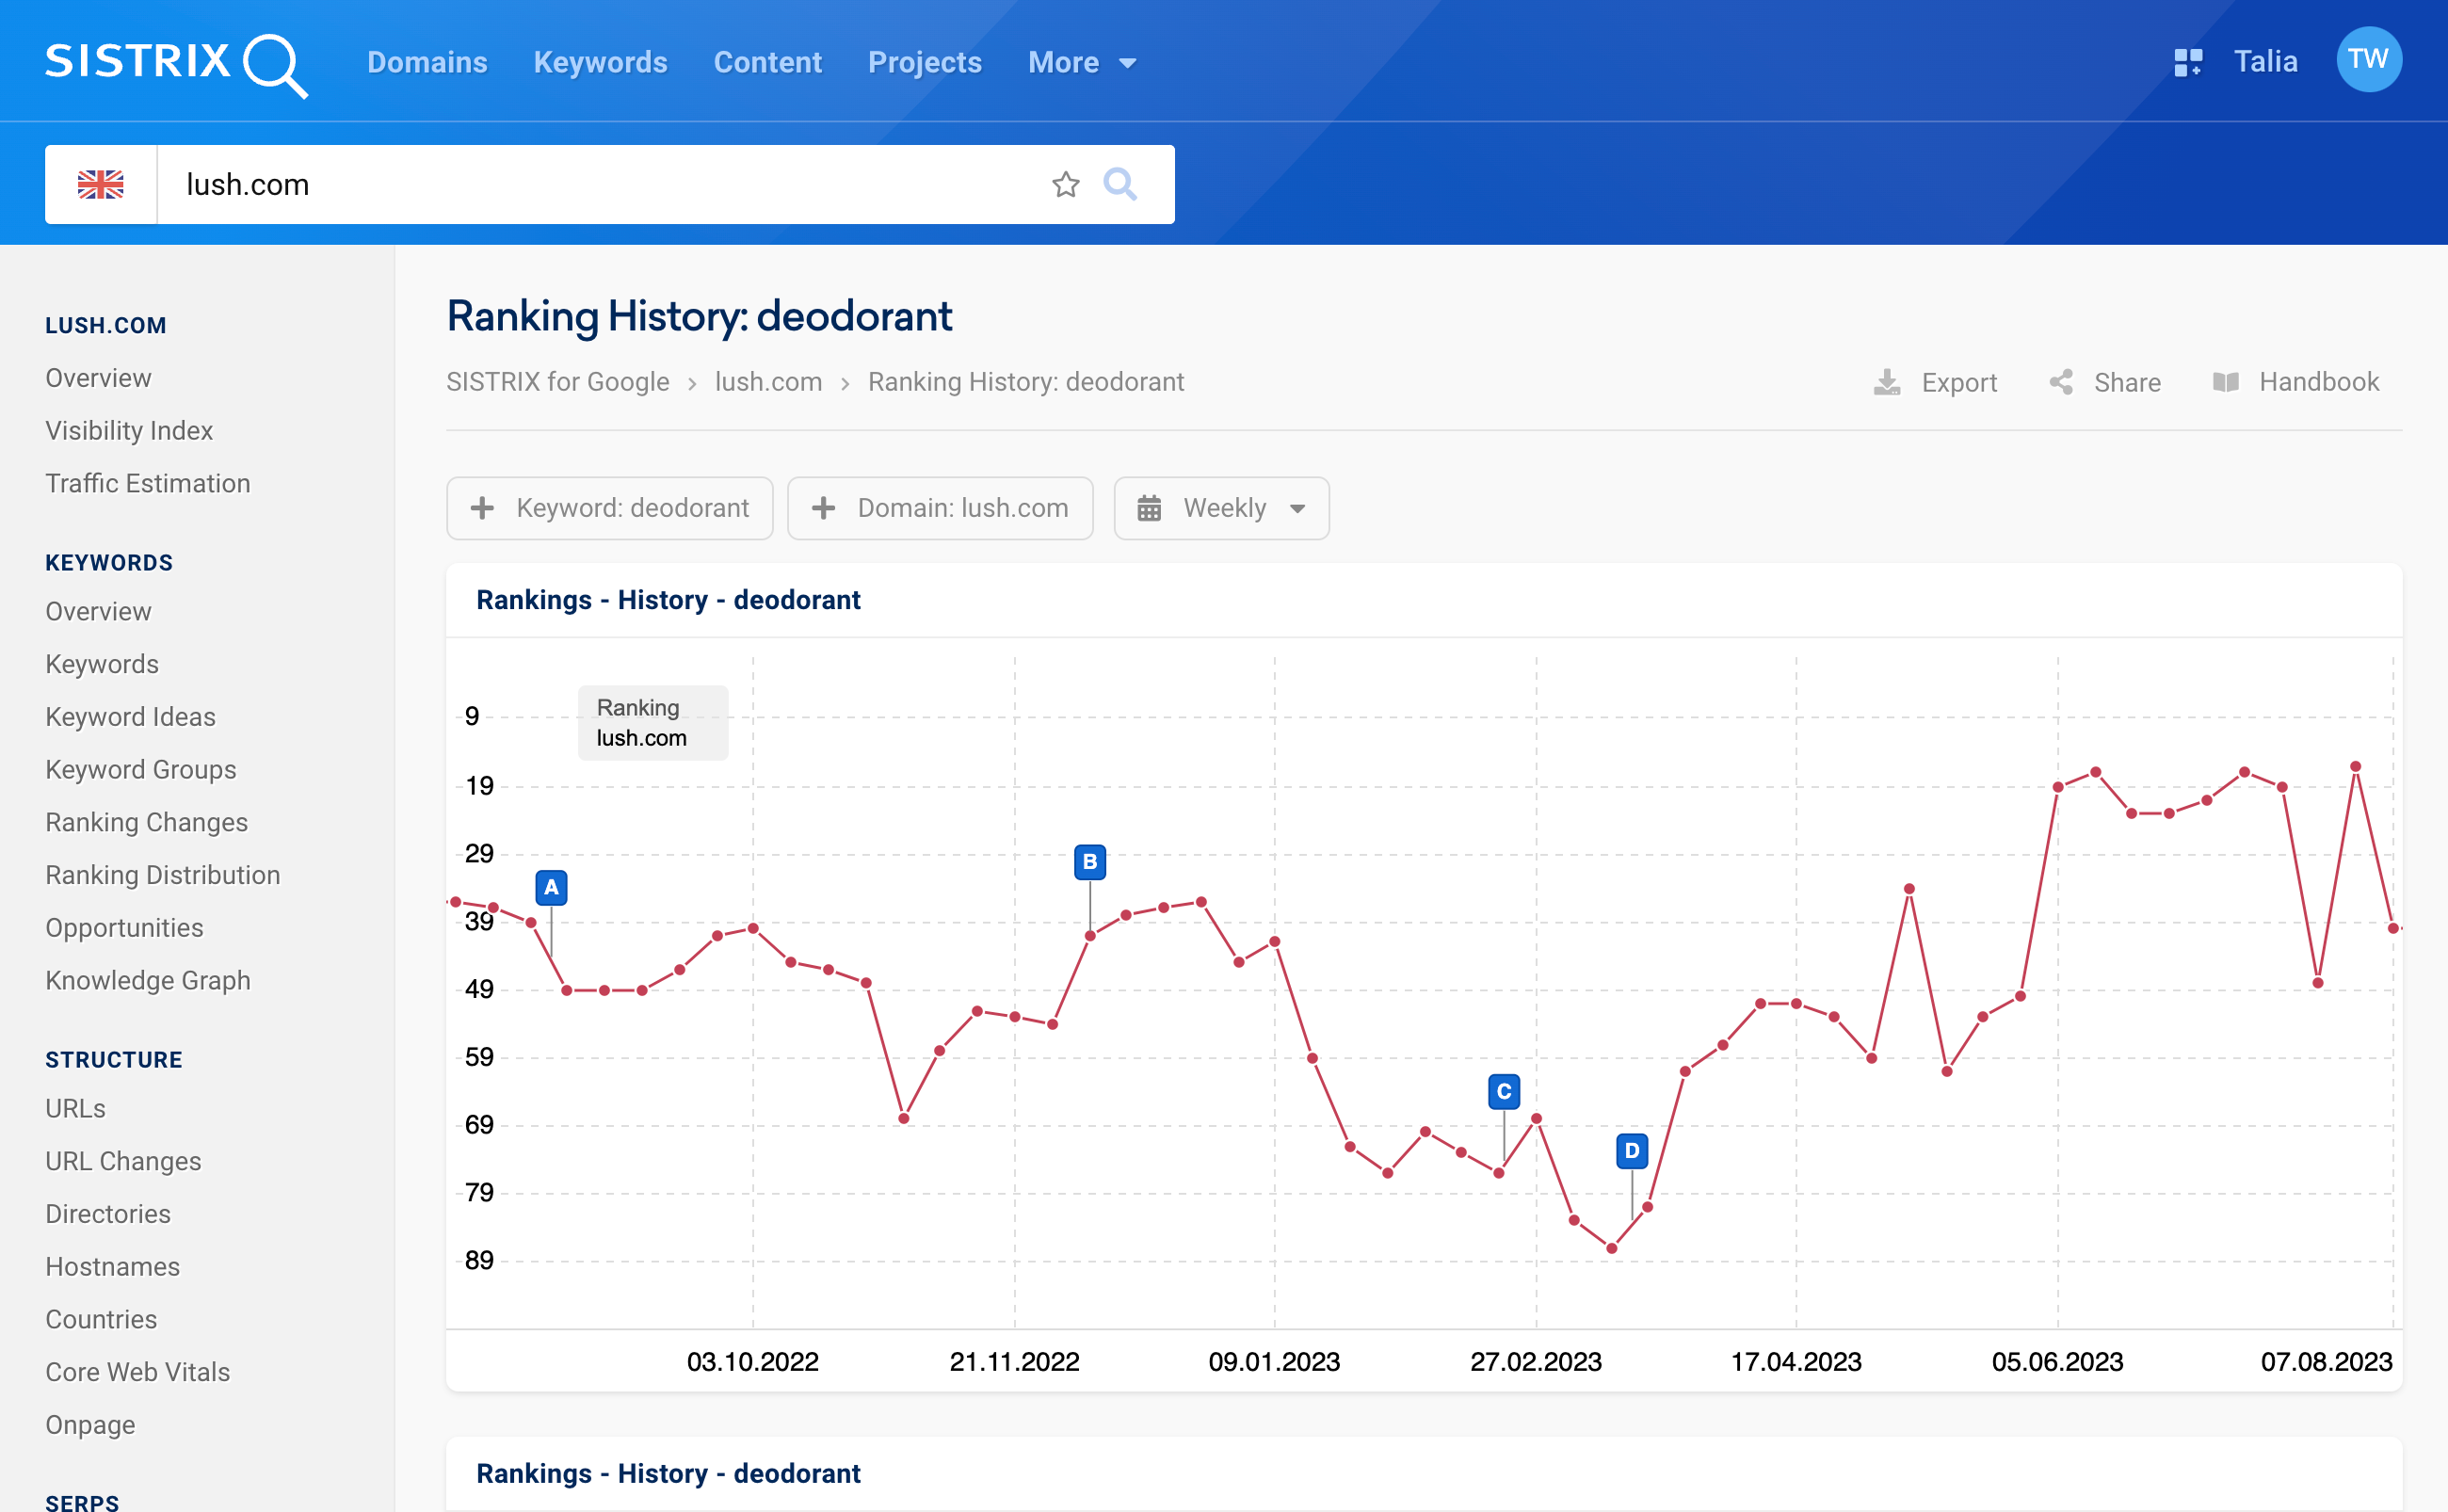The height and width of the screenshot is (1512, 2448).
Task: Click Ranking History: deodorant breadcrumb
Action: 1026,382
